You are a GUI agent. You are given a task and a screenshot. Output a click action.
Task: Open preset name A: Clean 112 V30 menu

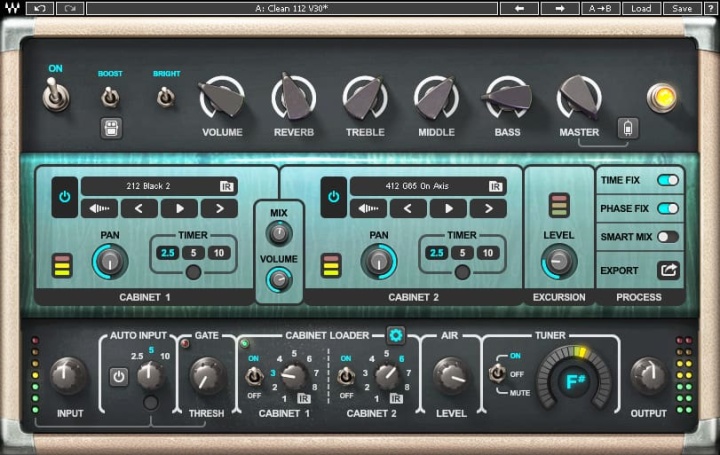click(292, 8)
